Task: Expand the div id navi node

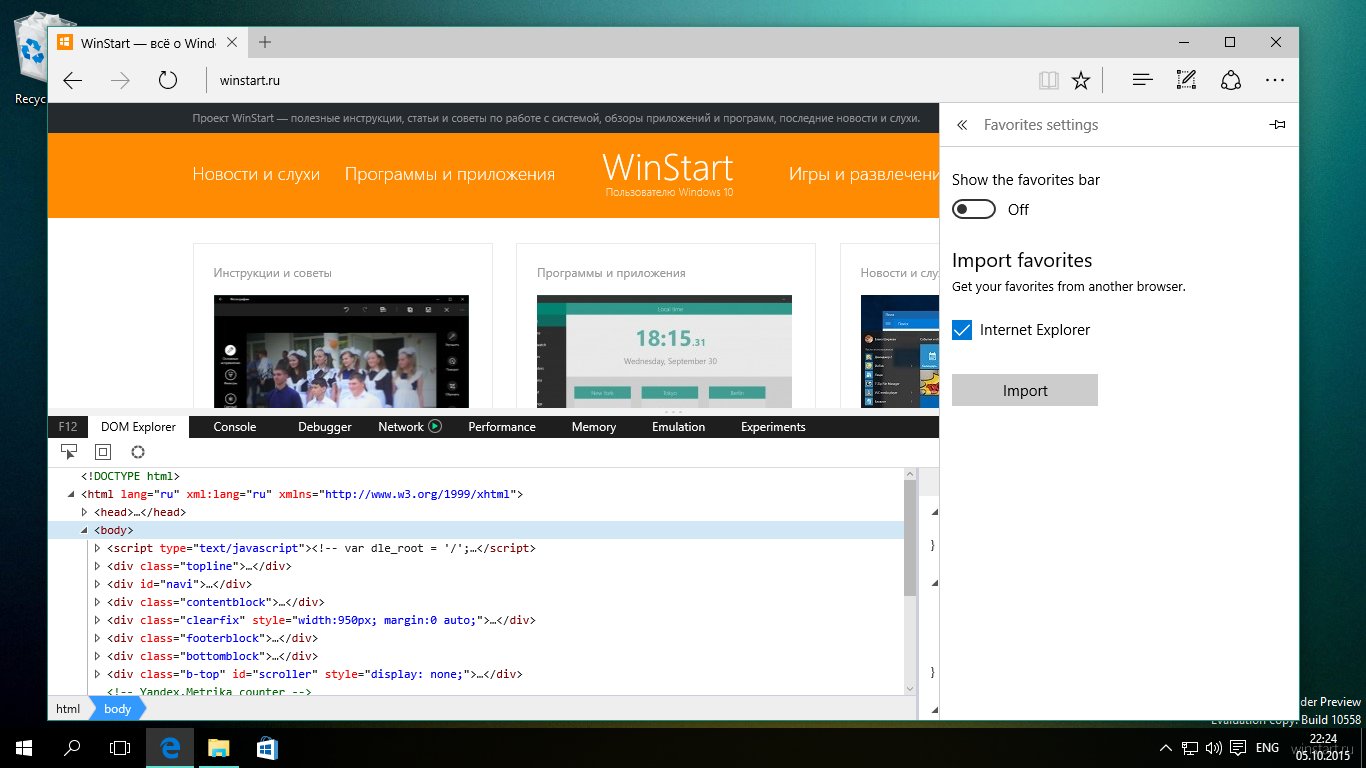Action: (98, 584)
